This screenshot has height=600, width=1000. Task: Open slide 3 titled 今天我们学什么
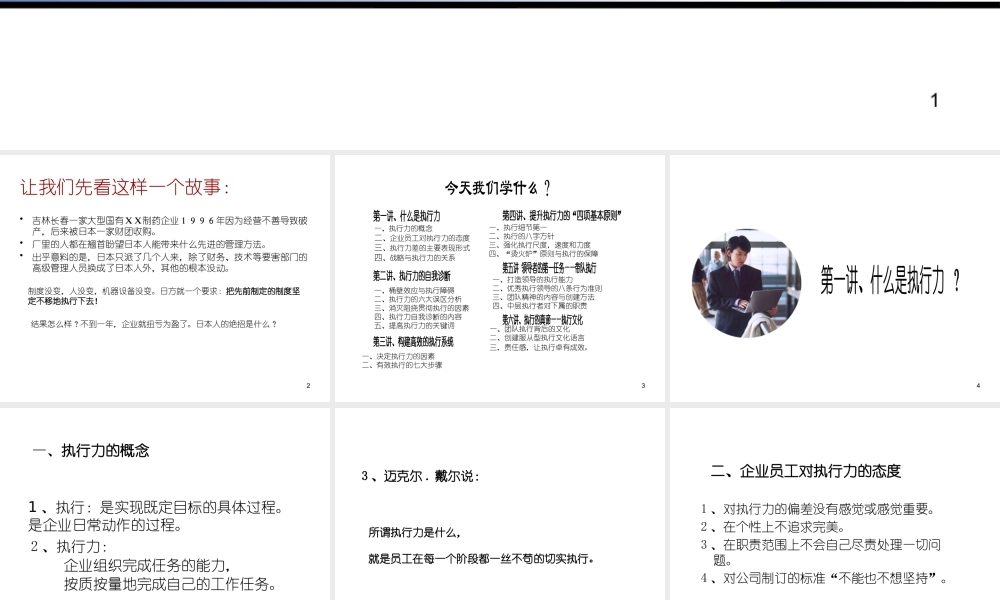499,279
